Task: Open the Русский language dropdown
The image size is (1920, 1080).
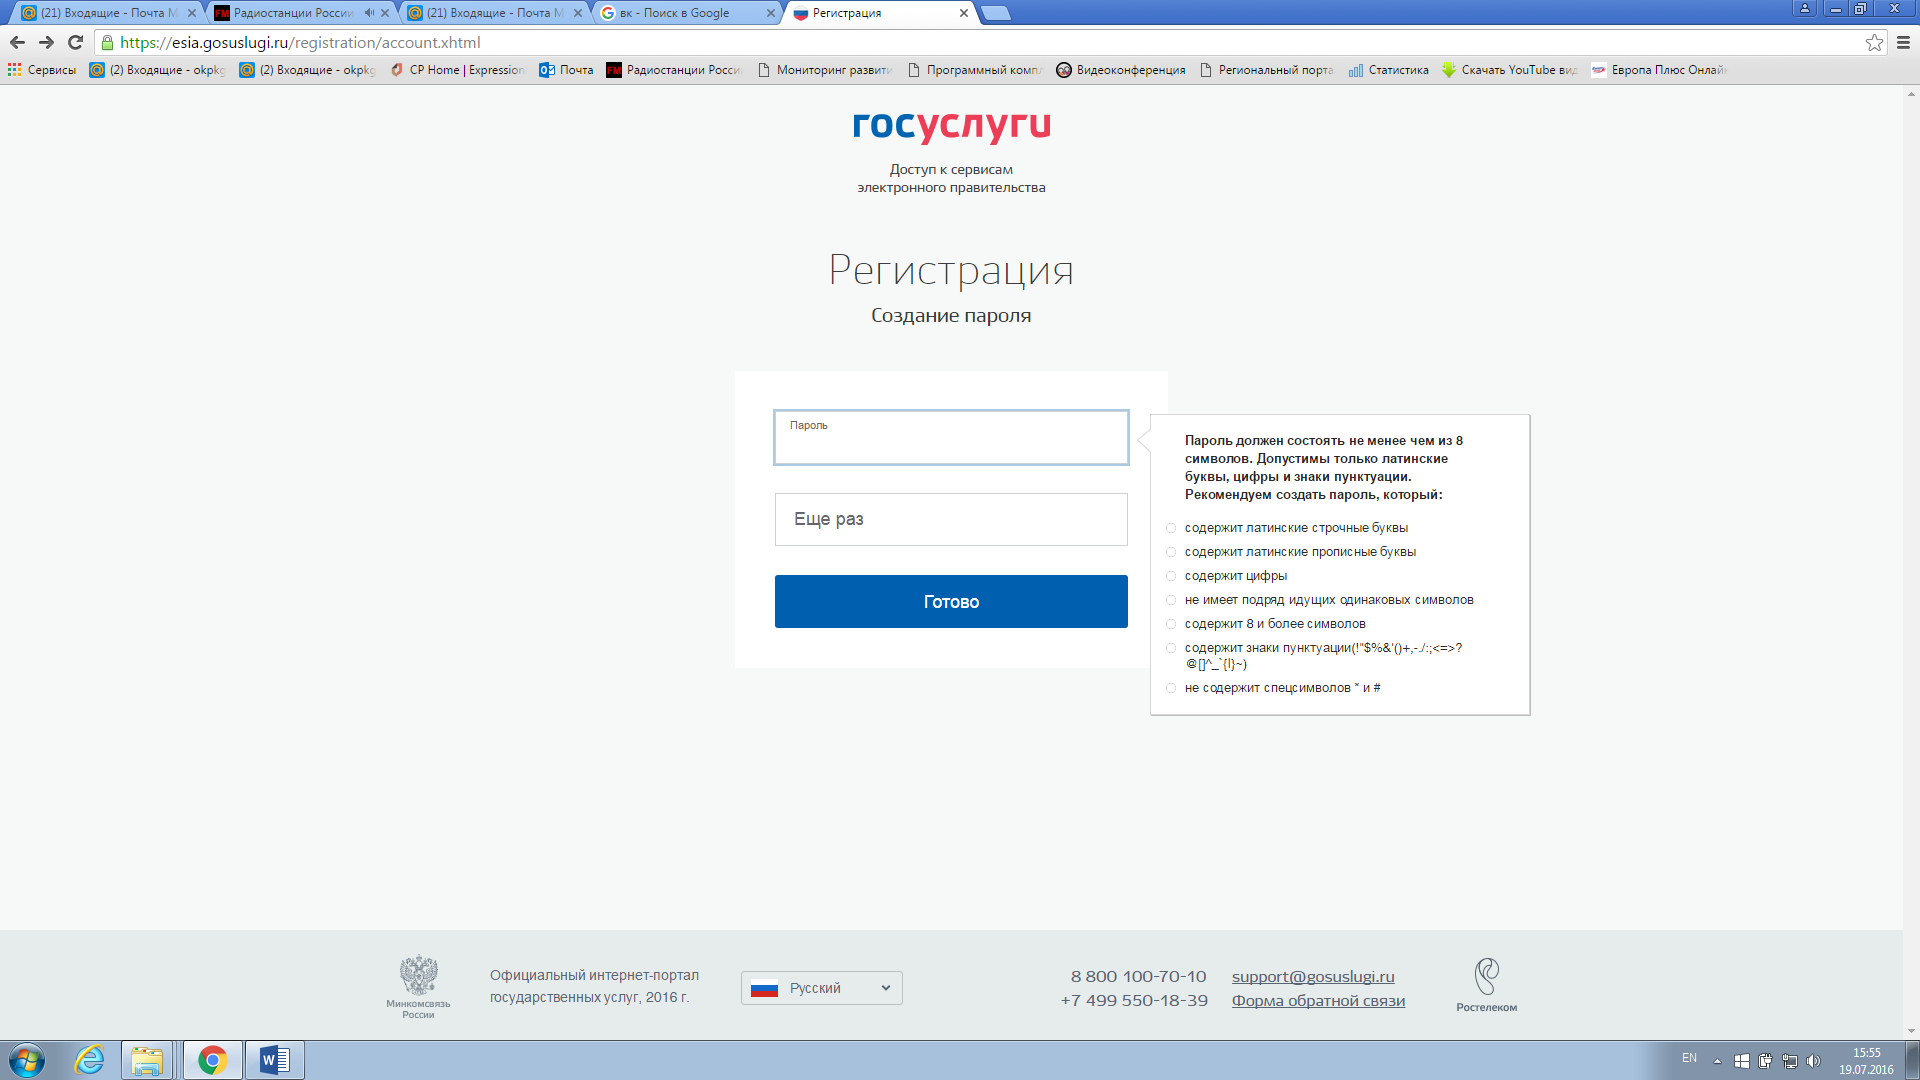Action: pyautogui.click(x=822, y=988)
